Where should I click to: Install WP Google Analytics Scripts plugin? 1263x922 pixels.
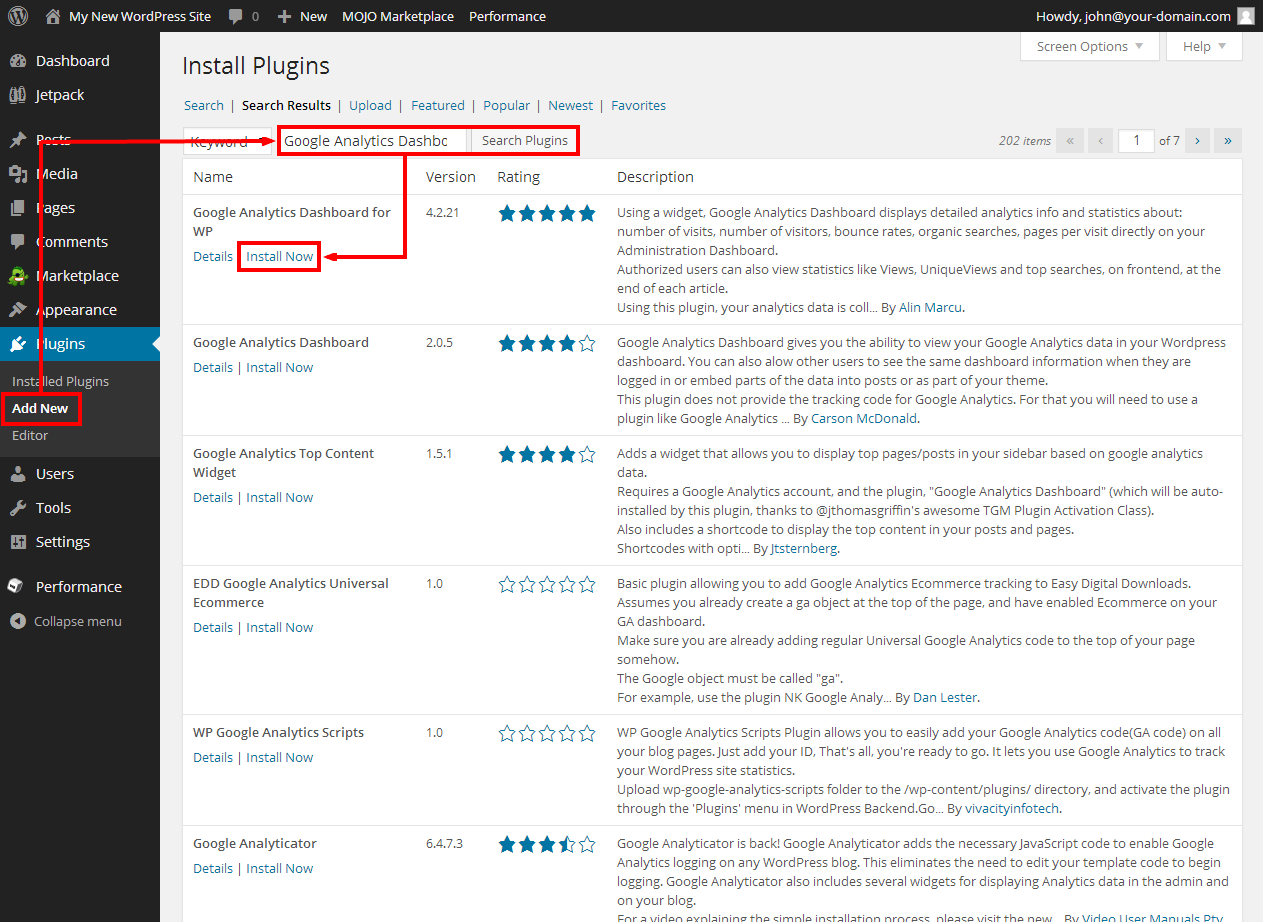tap(280, 757)
